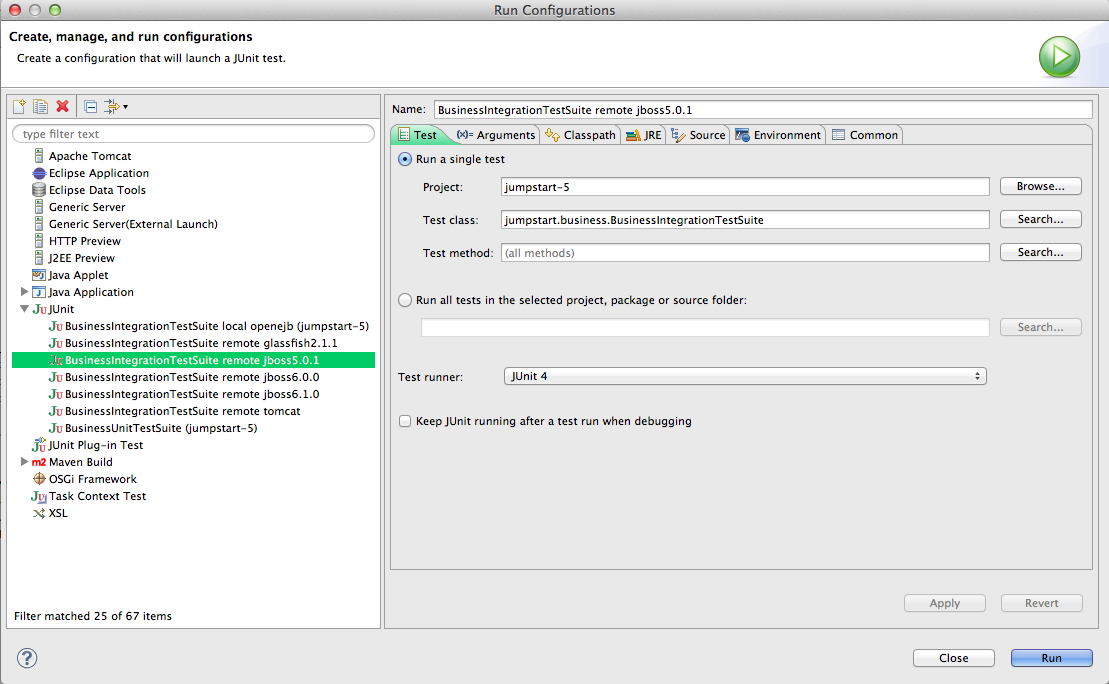The image size is (1109, 684).
Task: Click the Java Application icon
Action: 39,291
